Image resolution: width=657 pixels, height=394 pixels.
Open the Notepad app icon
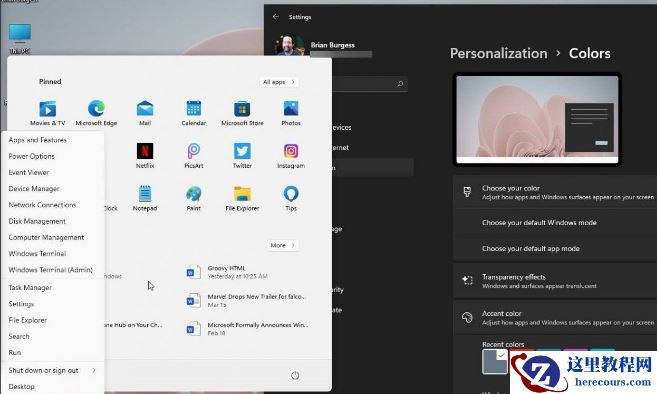pyautogui.click(x=145, y=194)
